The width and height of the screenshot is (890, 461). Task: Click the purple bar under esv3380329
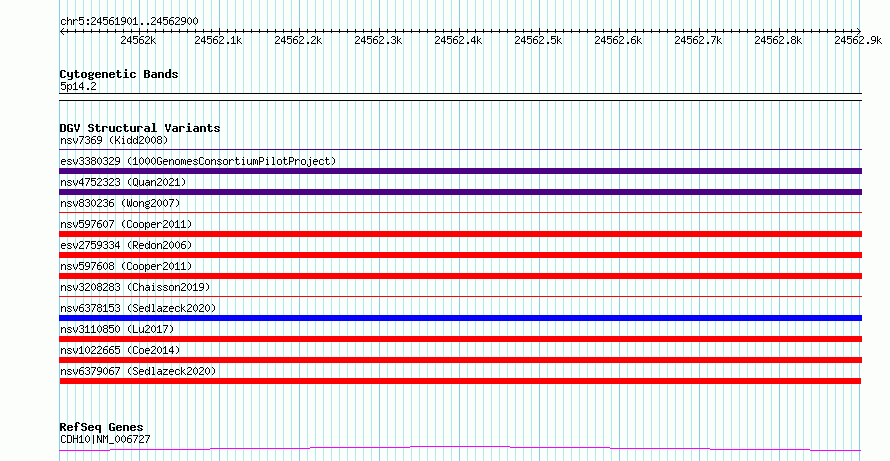pos(460,171)
